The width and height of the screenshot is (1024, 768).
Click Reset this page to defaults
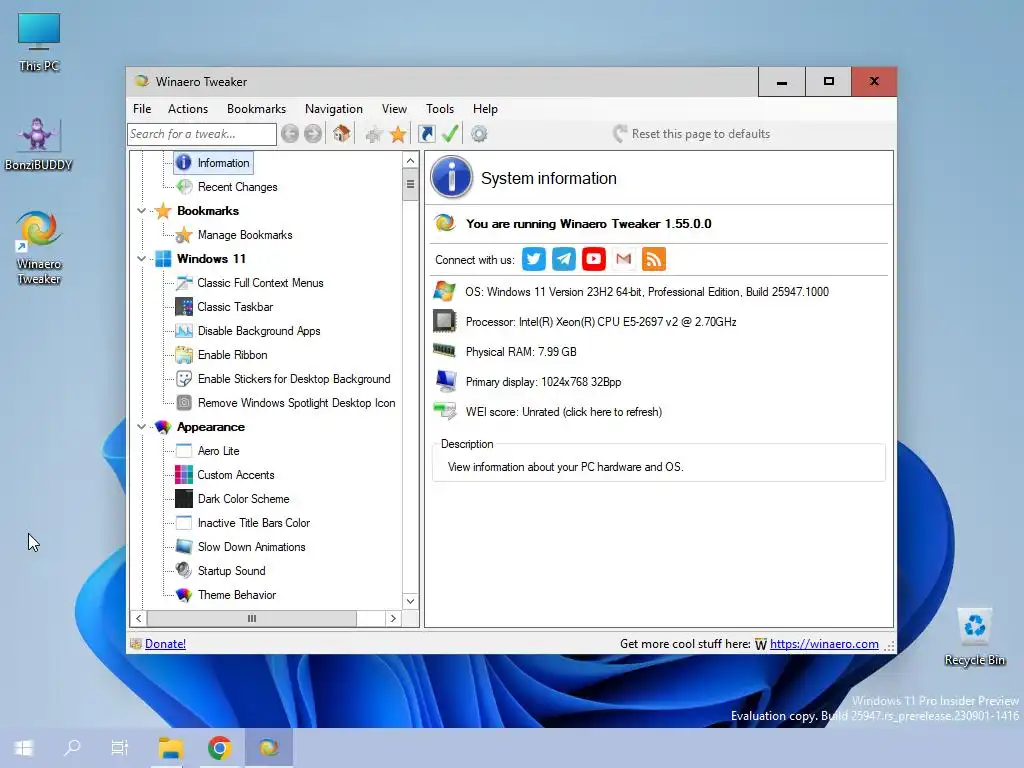click(692, 134)
